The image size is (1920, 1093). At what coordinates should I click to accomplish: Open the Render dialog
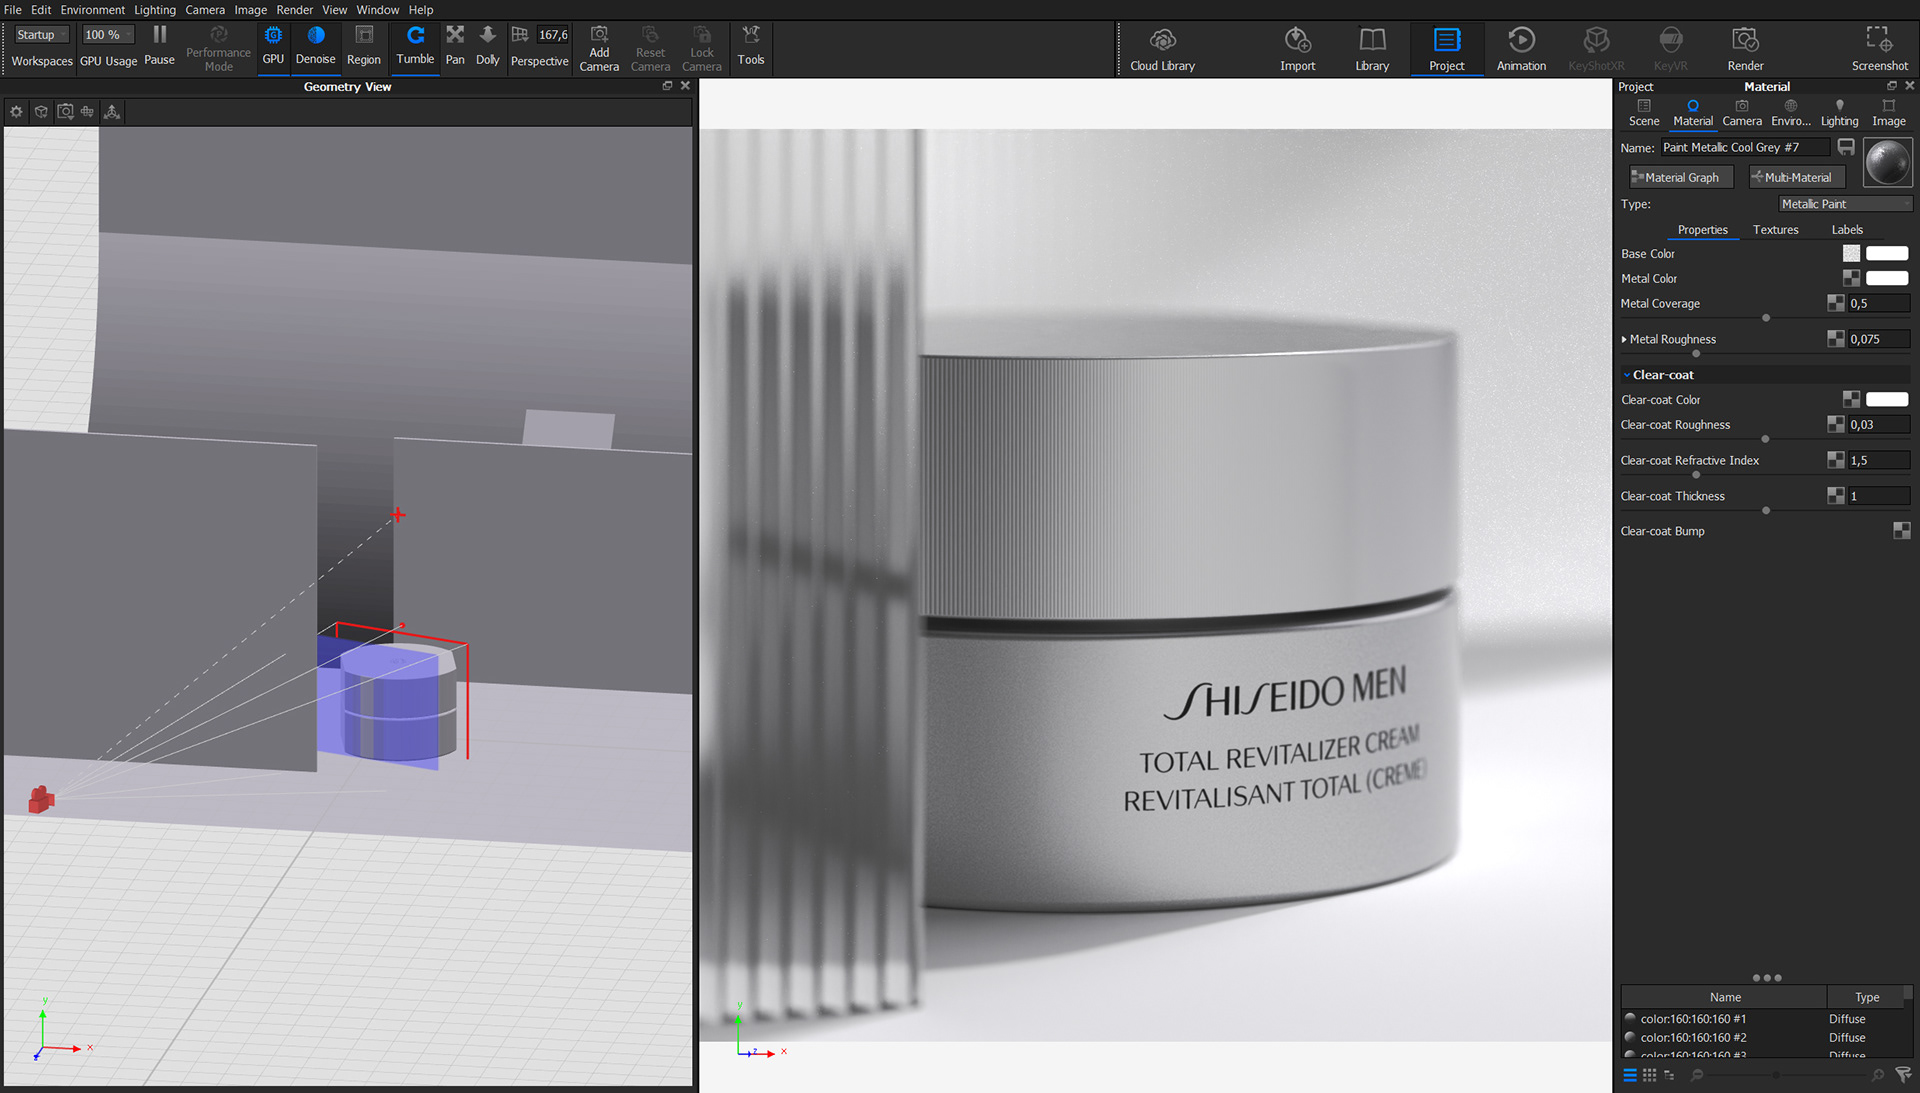pos(1744,49)
